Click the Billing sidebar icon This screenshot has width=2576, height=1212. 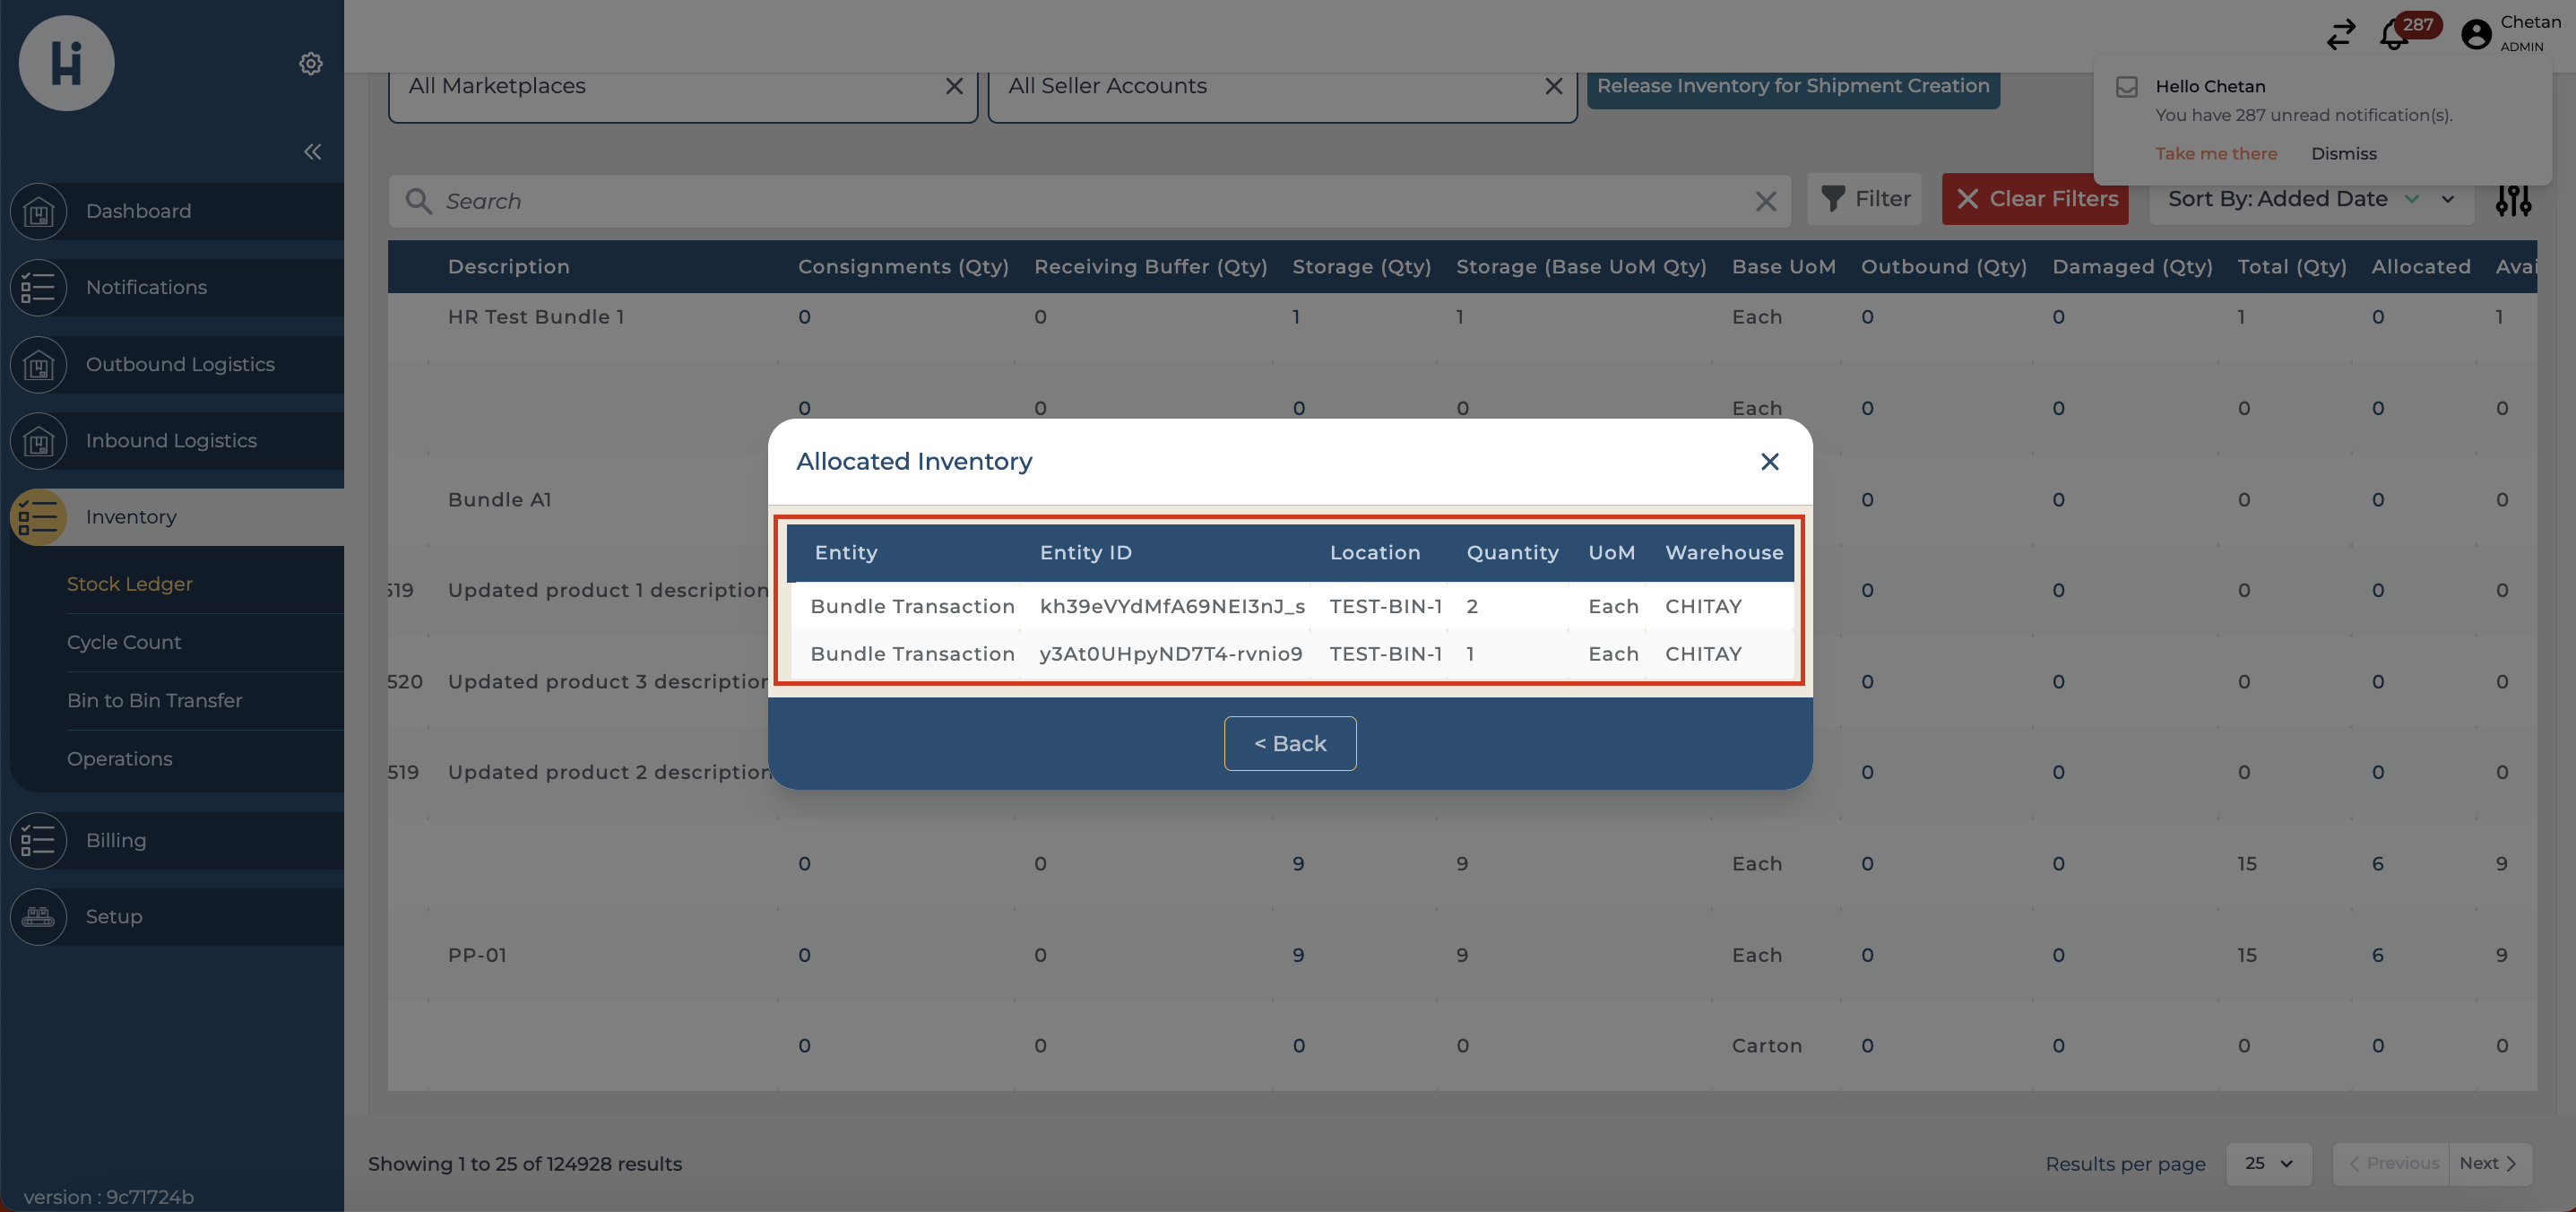(x=38, y=841)
